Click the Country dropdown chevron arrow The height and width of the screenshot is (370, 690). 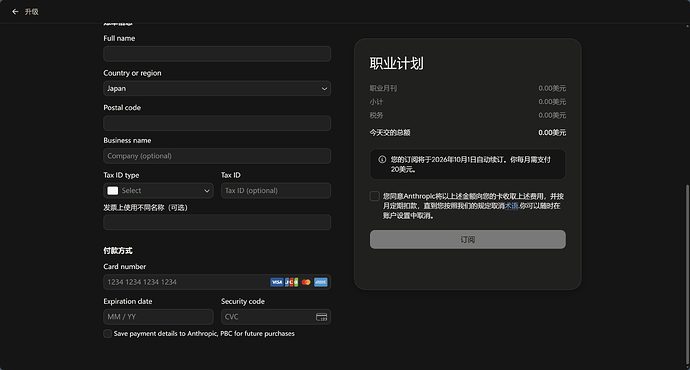click(x=324, y=88)
